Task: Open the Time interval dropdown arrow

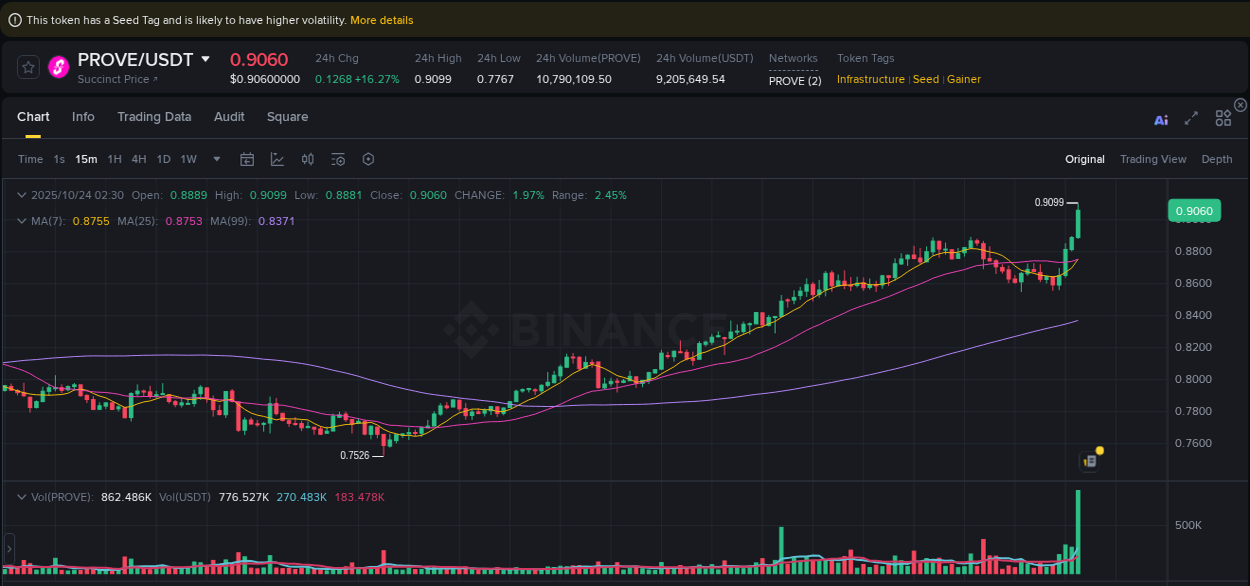Action: 216,159
